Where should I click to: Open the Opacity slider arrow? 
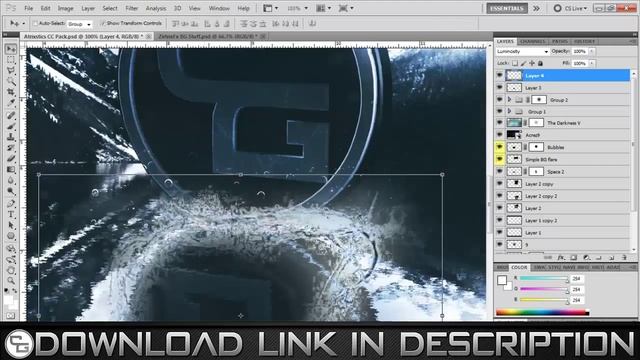pyautogui.click(x=591, y=51)
